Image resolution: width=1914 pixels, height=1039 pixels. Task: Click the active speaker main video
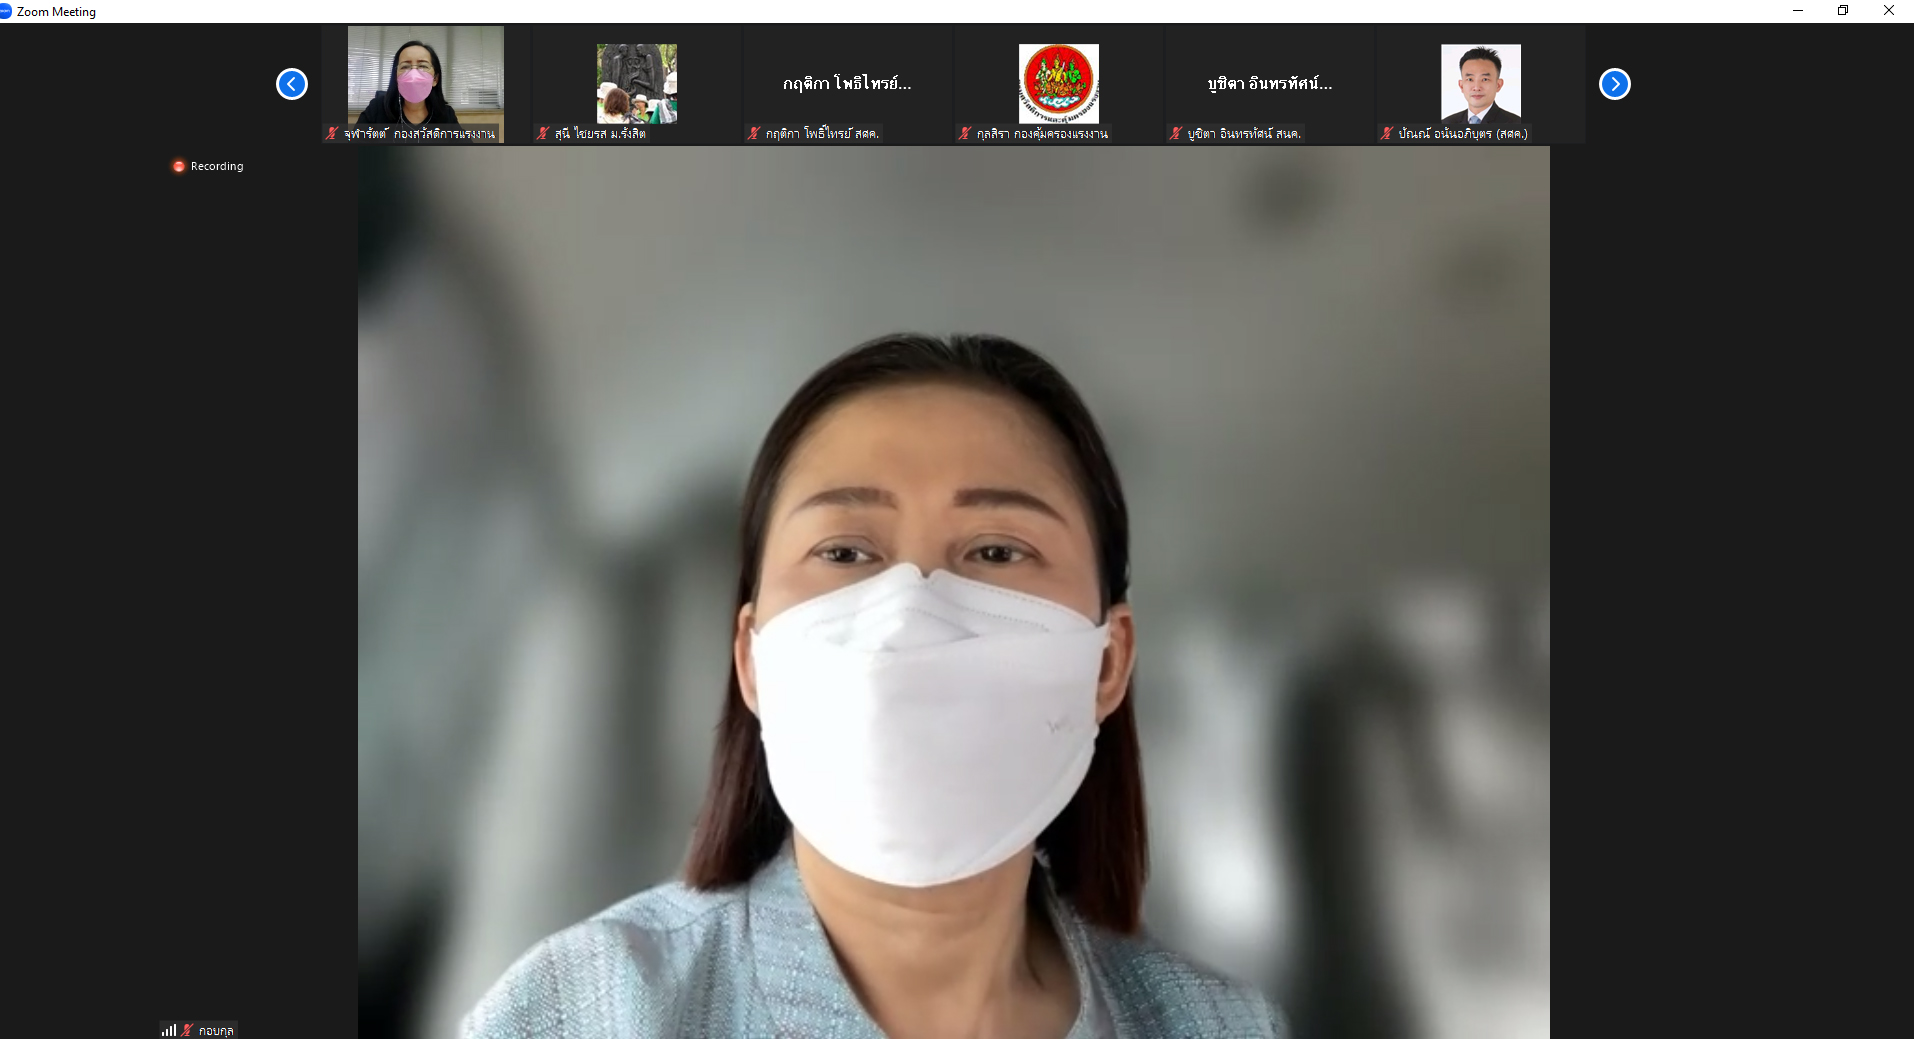[x=954, y=592]
